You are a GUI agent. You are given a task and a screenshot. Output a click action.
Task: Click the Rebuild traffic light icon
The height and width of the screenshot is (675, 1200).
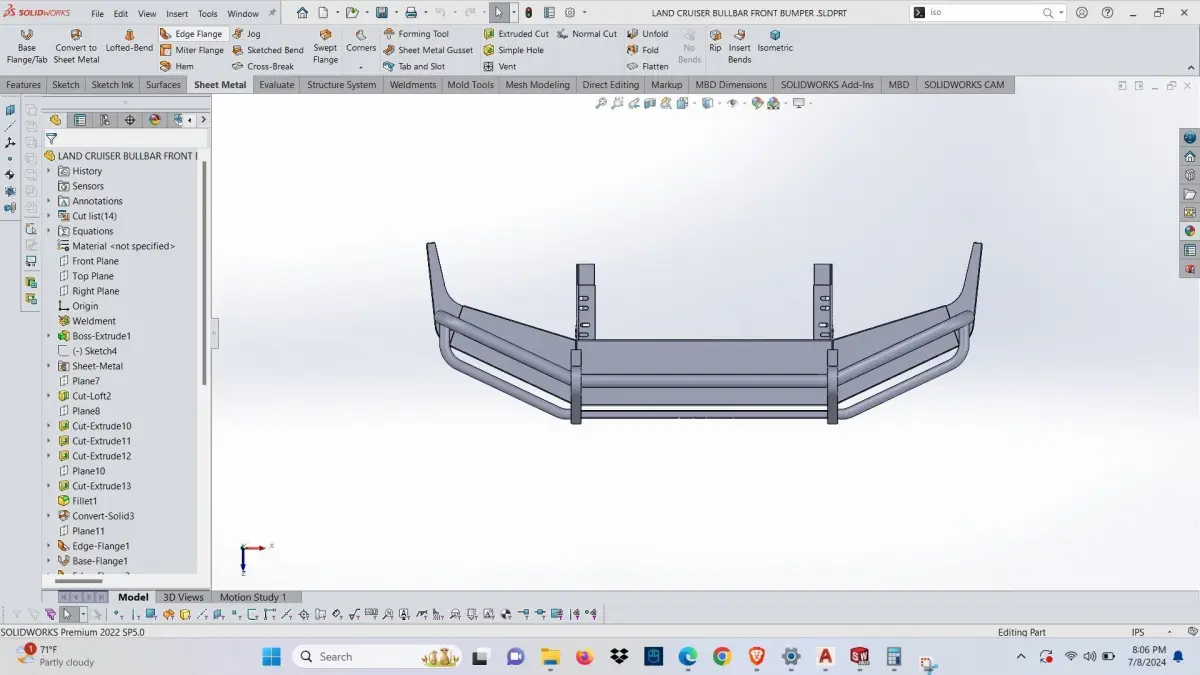pos(529,13)
